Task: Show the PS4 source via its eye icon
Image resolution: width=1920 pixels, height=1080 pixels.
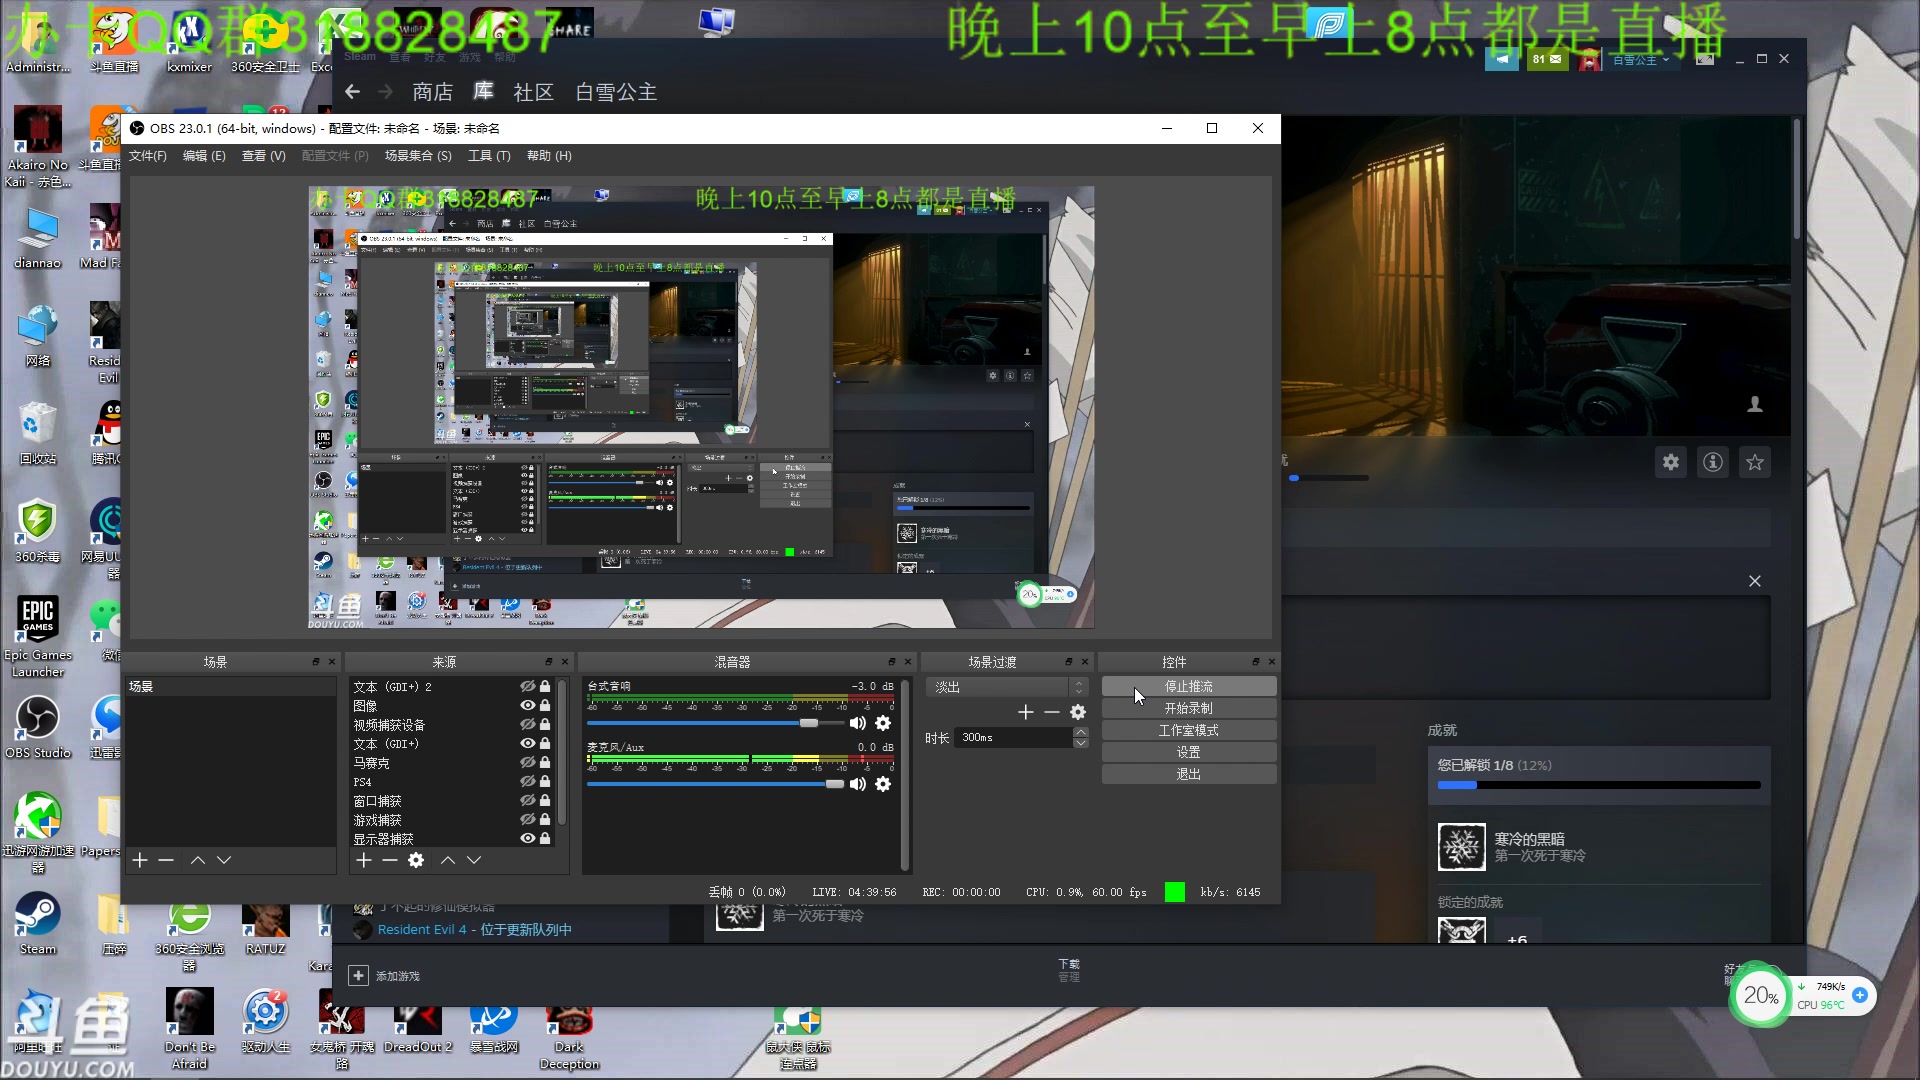Action: pos(527,781)
